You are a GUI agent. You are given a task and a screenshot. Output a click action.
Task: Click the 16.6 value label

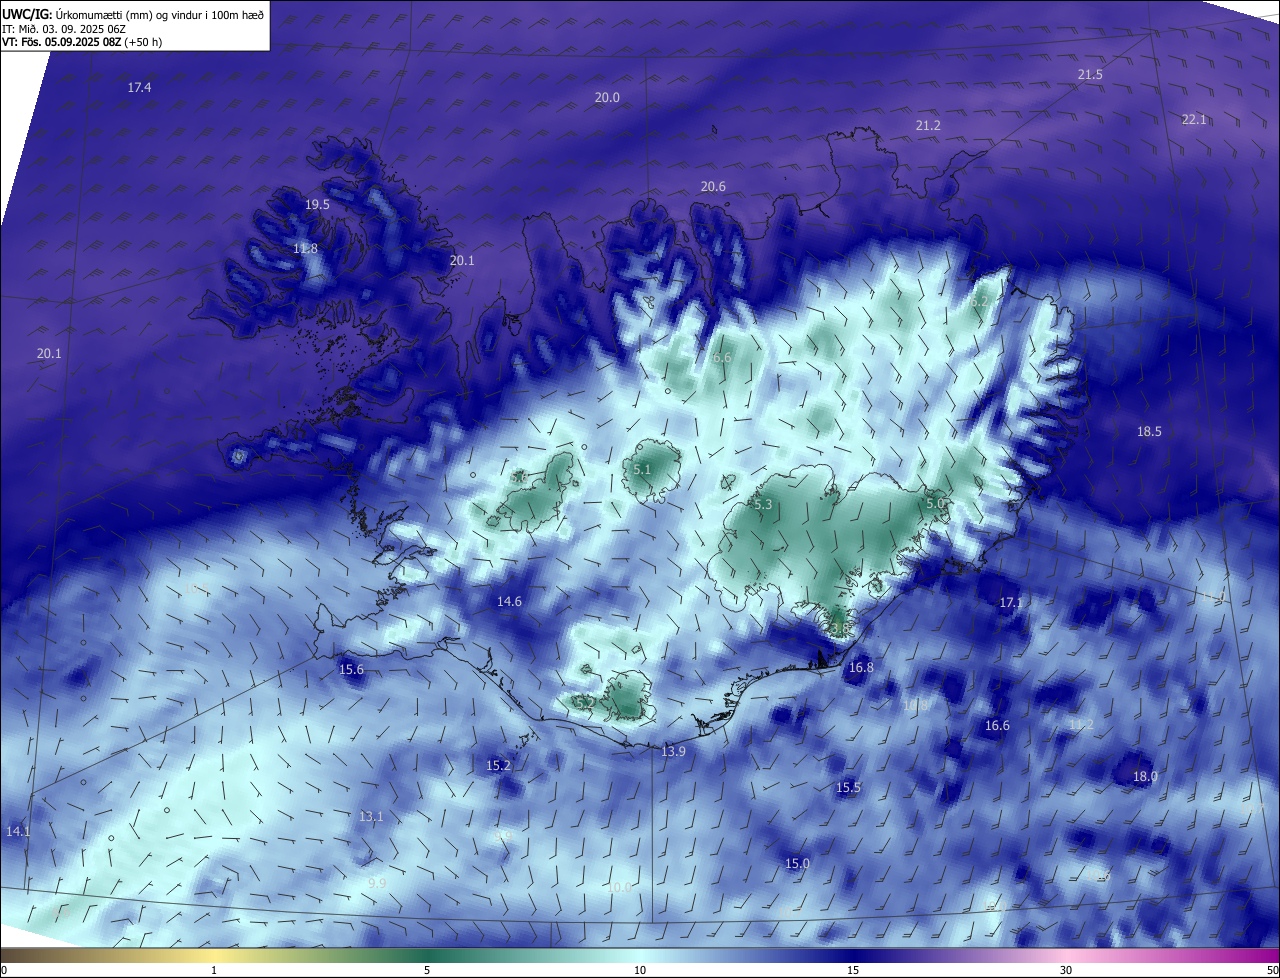tap(997, 726)
